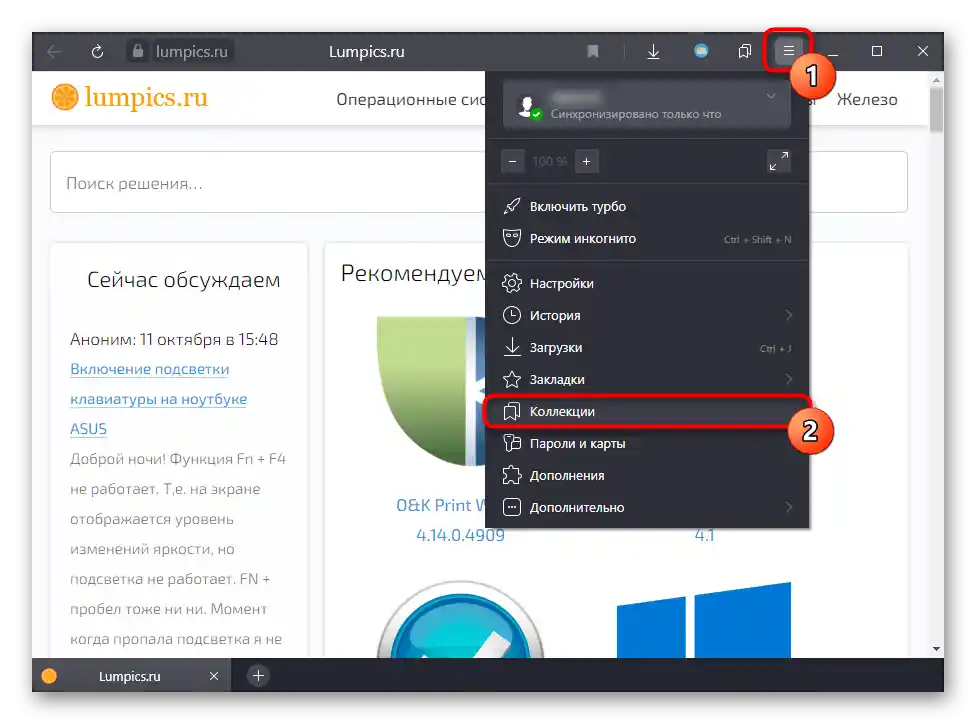Maximize the browser window
This screenshot has height=724, width=976.
(876, 51)
